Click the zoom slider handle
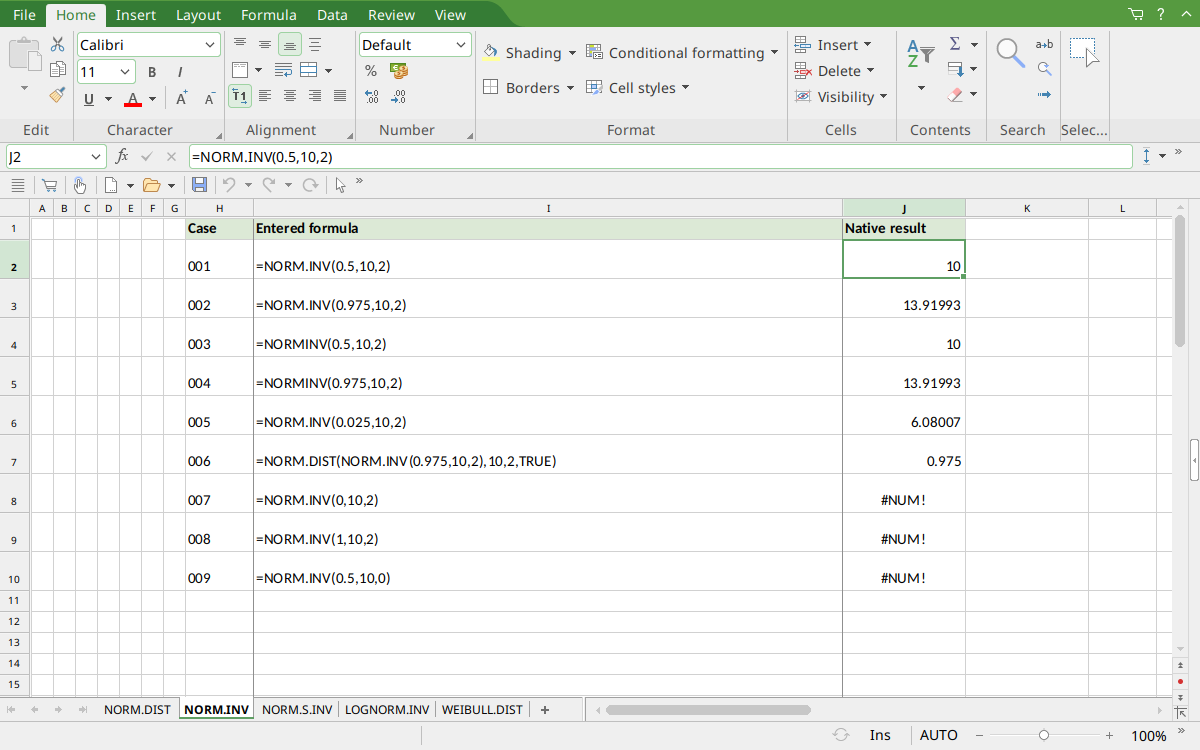The width and height of the screenshot is (1200, 750). tap(1043, 735)
